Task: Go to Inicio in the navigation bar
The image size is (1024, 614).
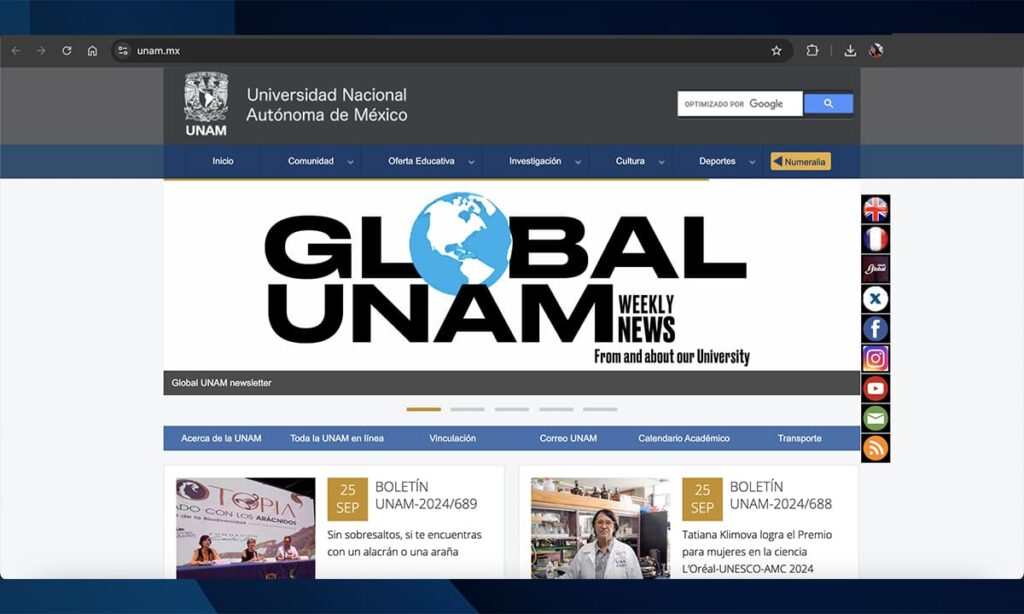Action: (223, 161)
